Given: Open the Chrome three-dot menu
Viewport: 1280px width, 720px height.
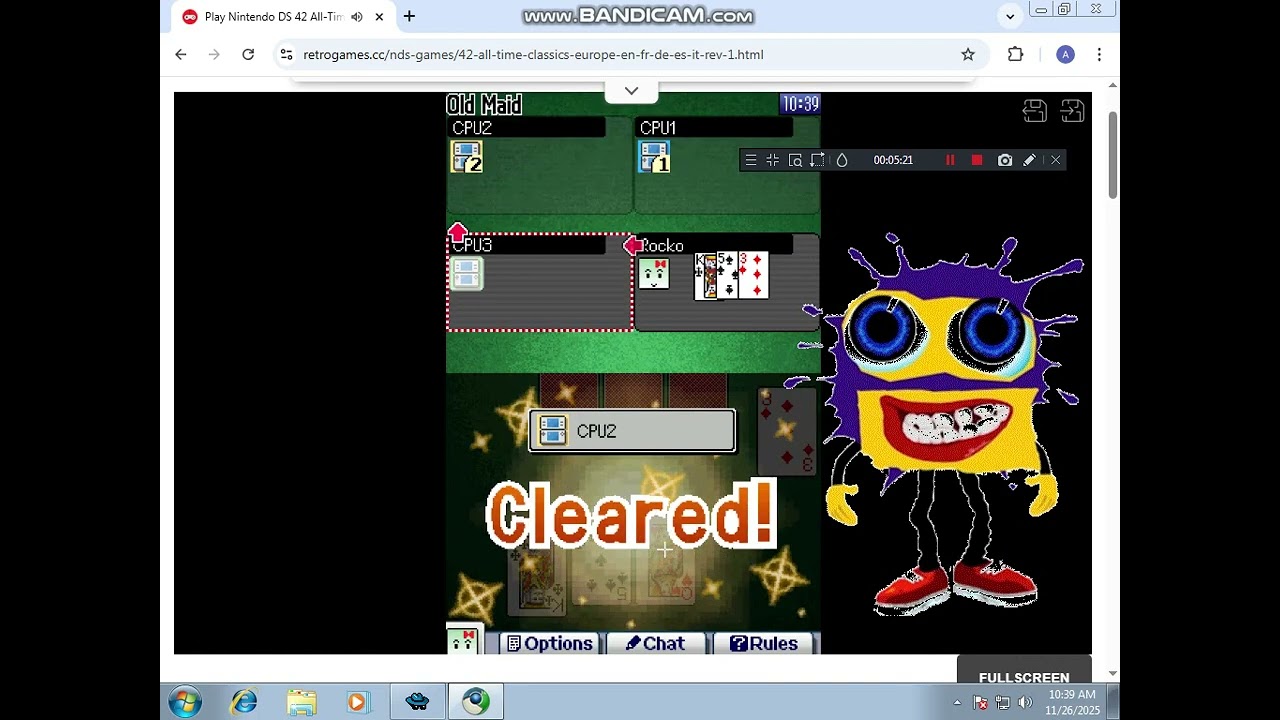Looking at the screenshot, I should pos(1099,55).
